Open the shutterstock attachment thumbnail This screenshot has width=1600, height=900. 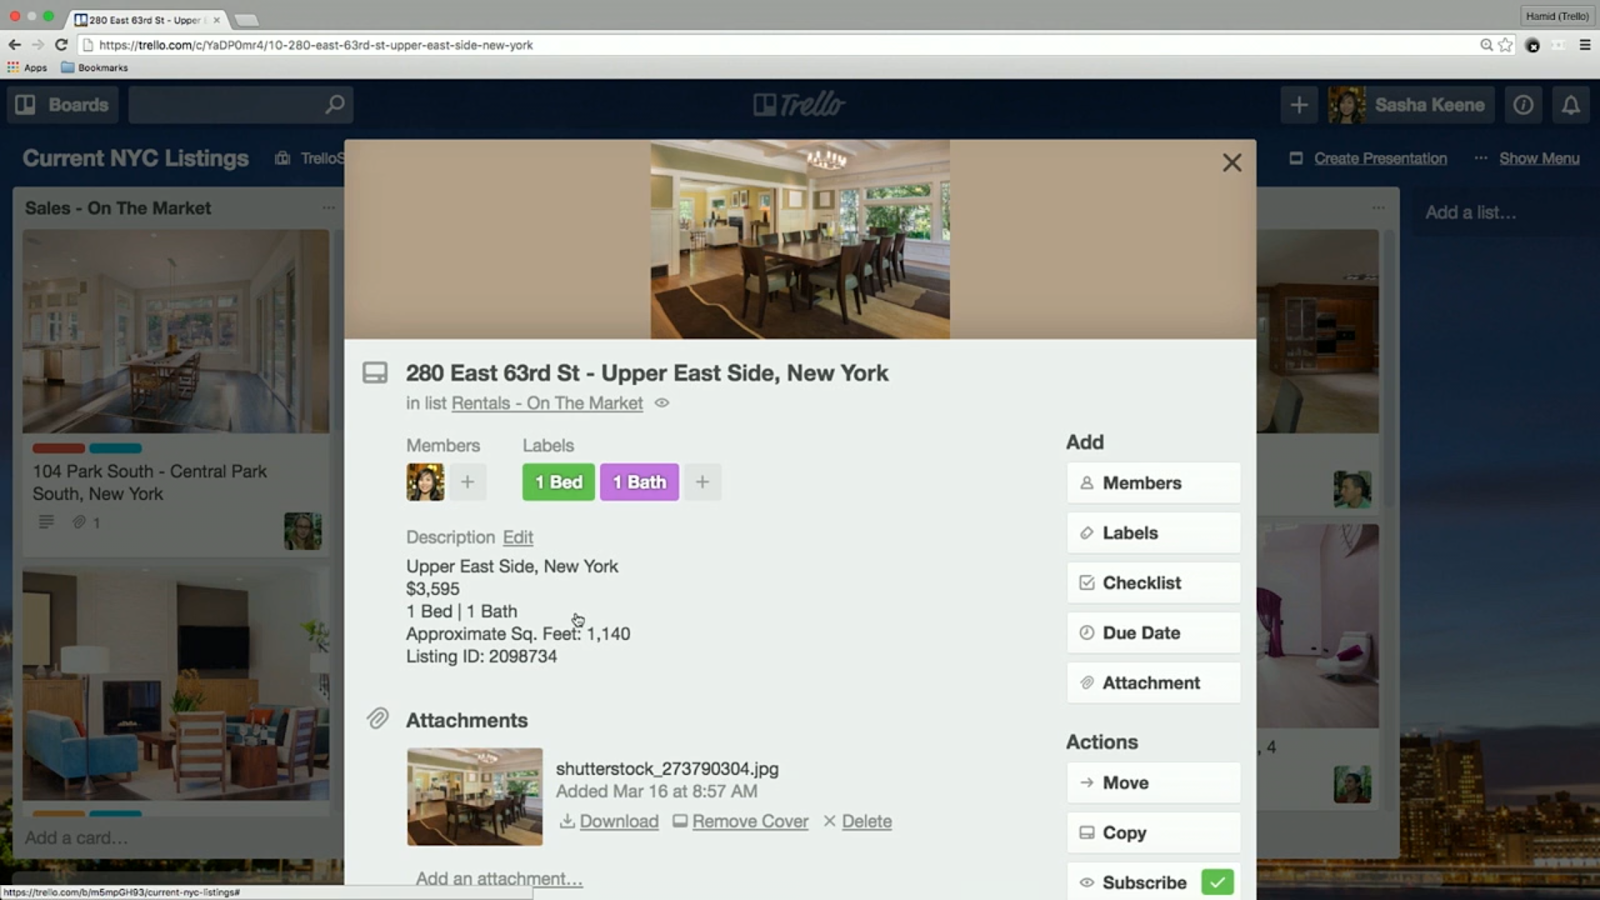[x=474, y=797]
